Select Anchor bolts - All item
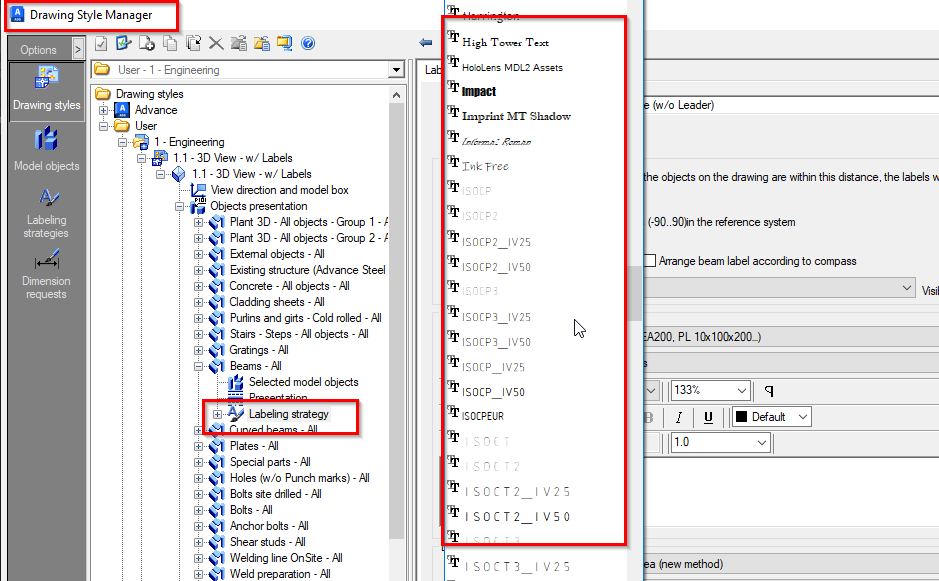Image resolution: width=939 pixels, height=581 pixels. (269, 526)
